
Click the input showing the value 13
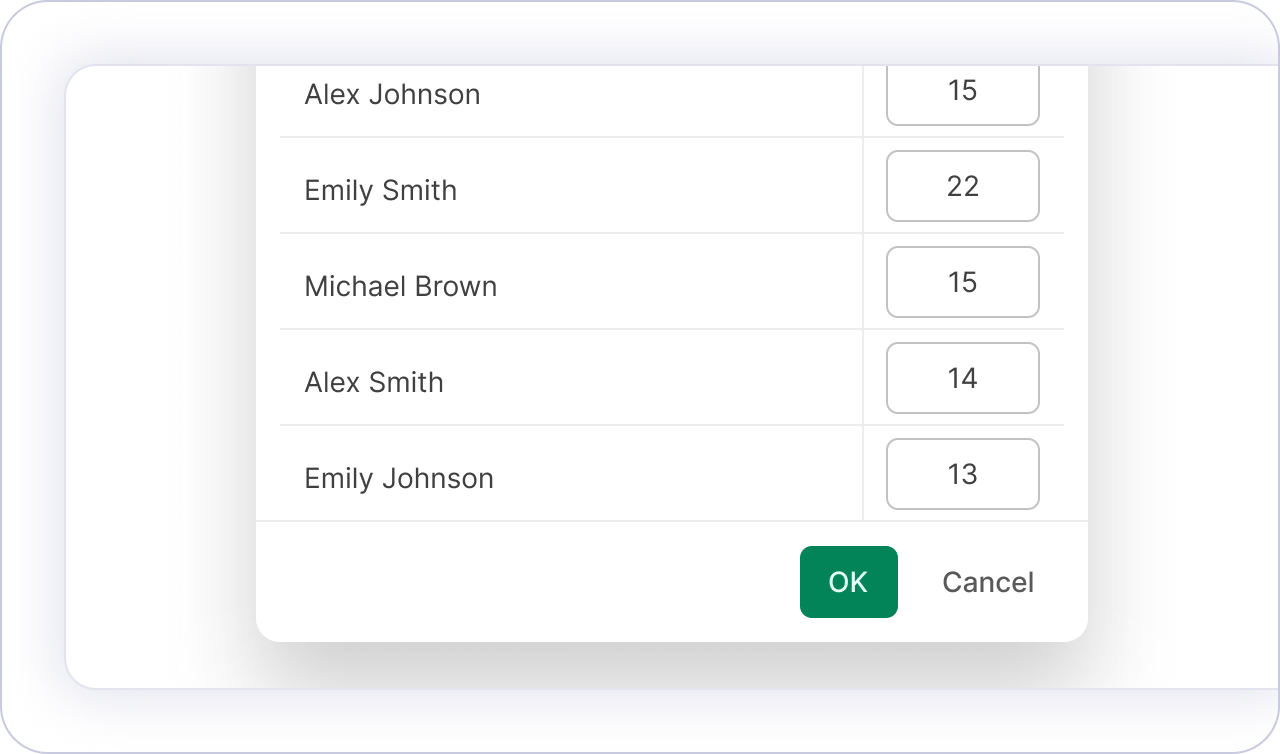(962, 474)
